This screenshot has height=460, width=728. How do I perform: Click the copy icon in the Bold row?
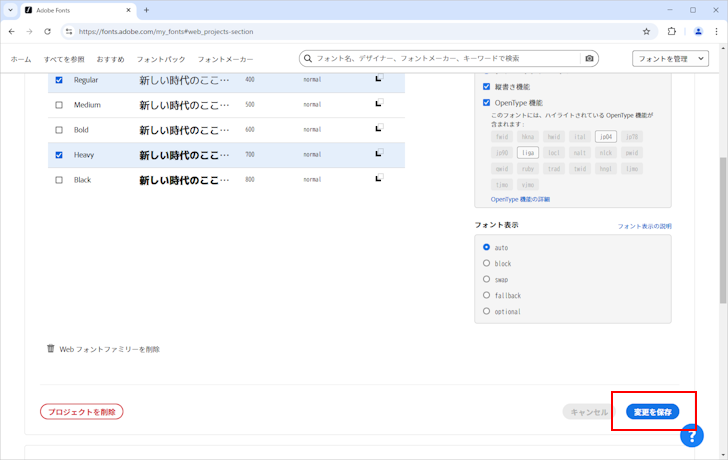(379, 128)
